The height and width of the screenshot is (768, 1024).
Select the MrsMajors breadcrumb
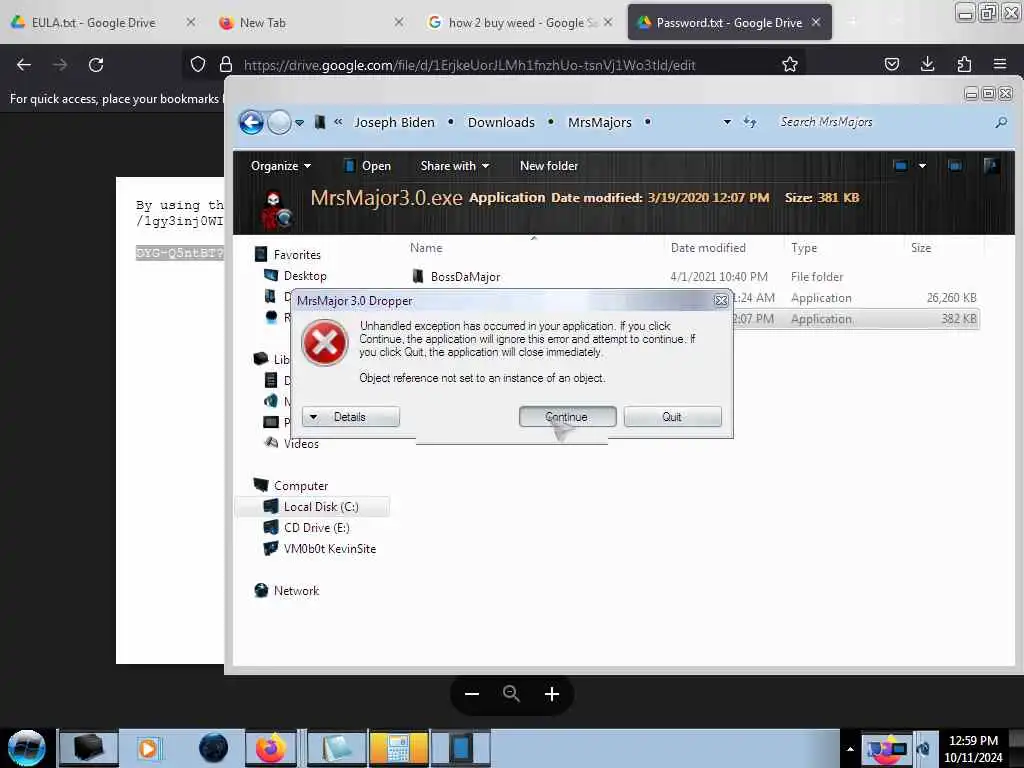pyautogui.click(x=600, y=122)
